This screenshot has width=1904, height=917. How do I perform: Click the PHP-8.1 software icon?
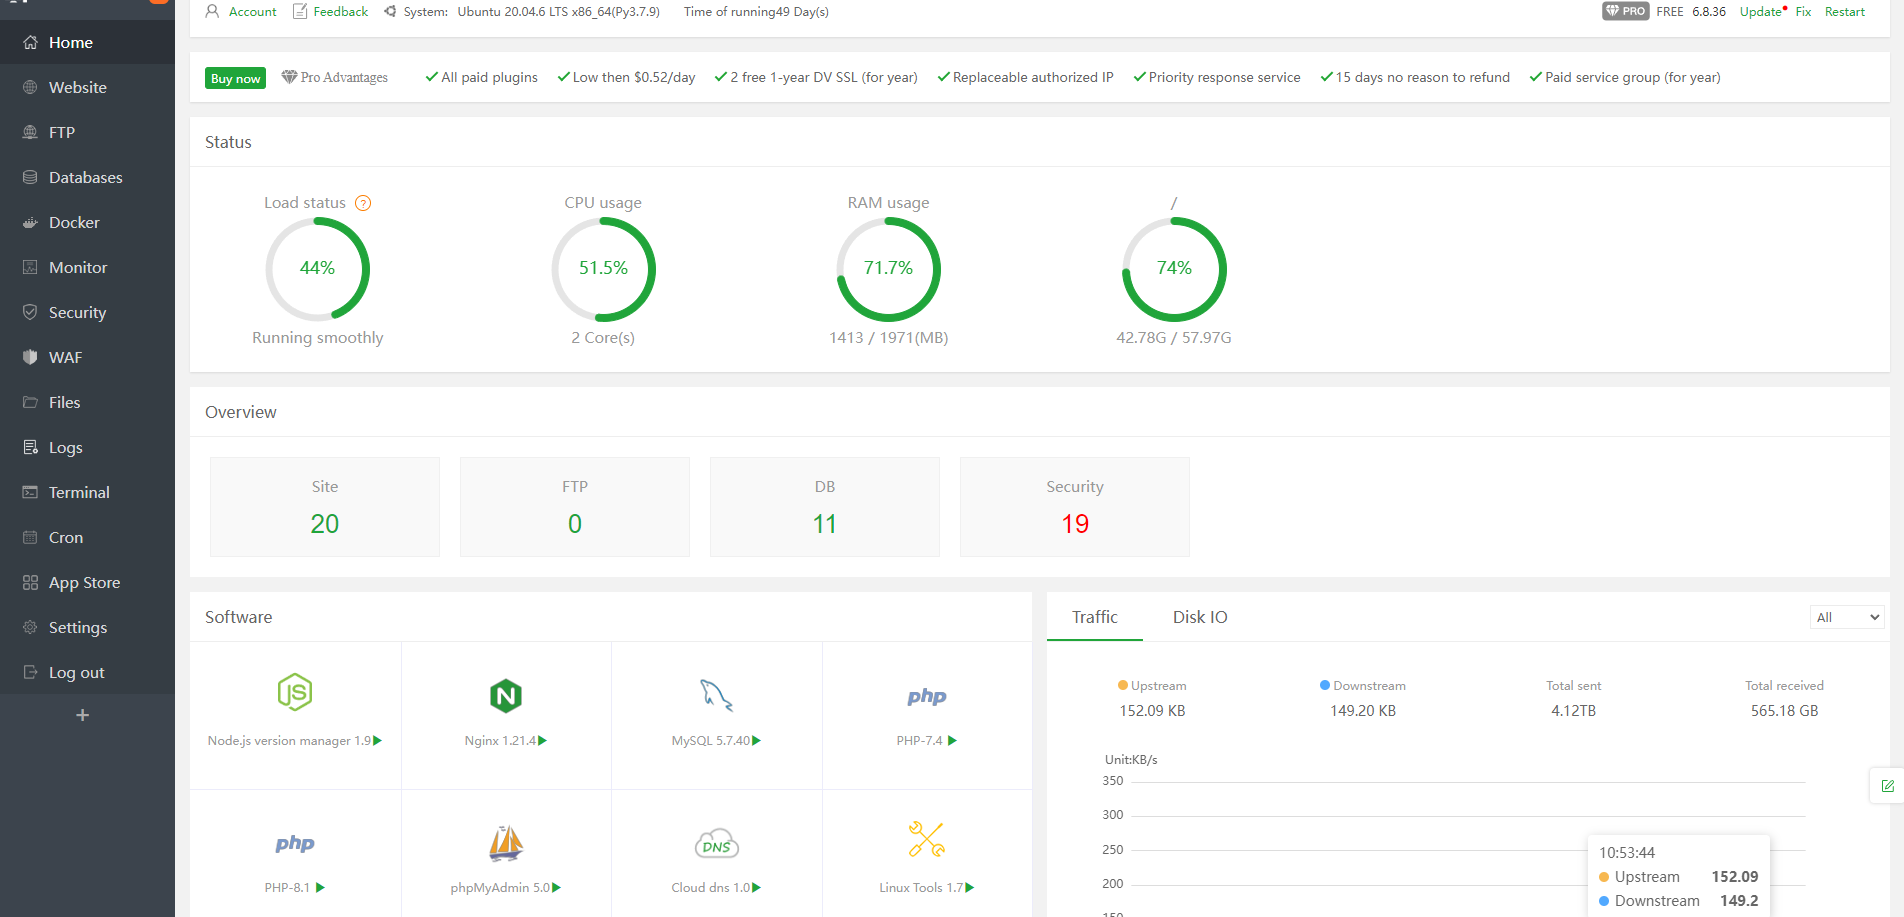click(295, 844)
